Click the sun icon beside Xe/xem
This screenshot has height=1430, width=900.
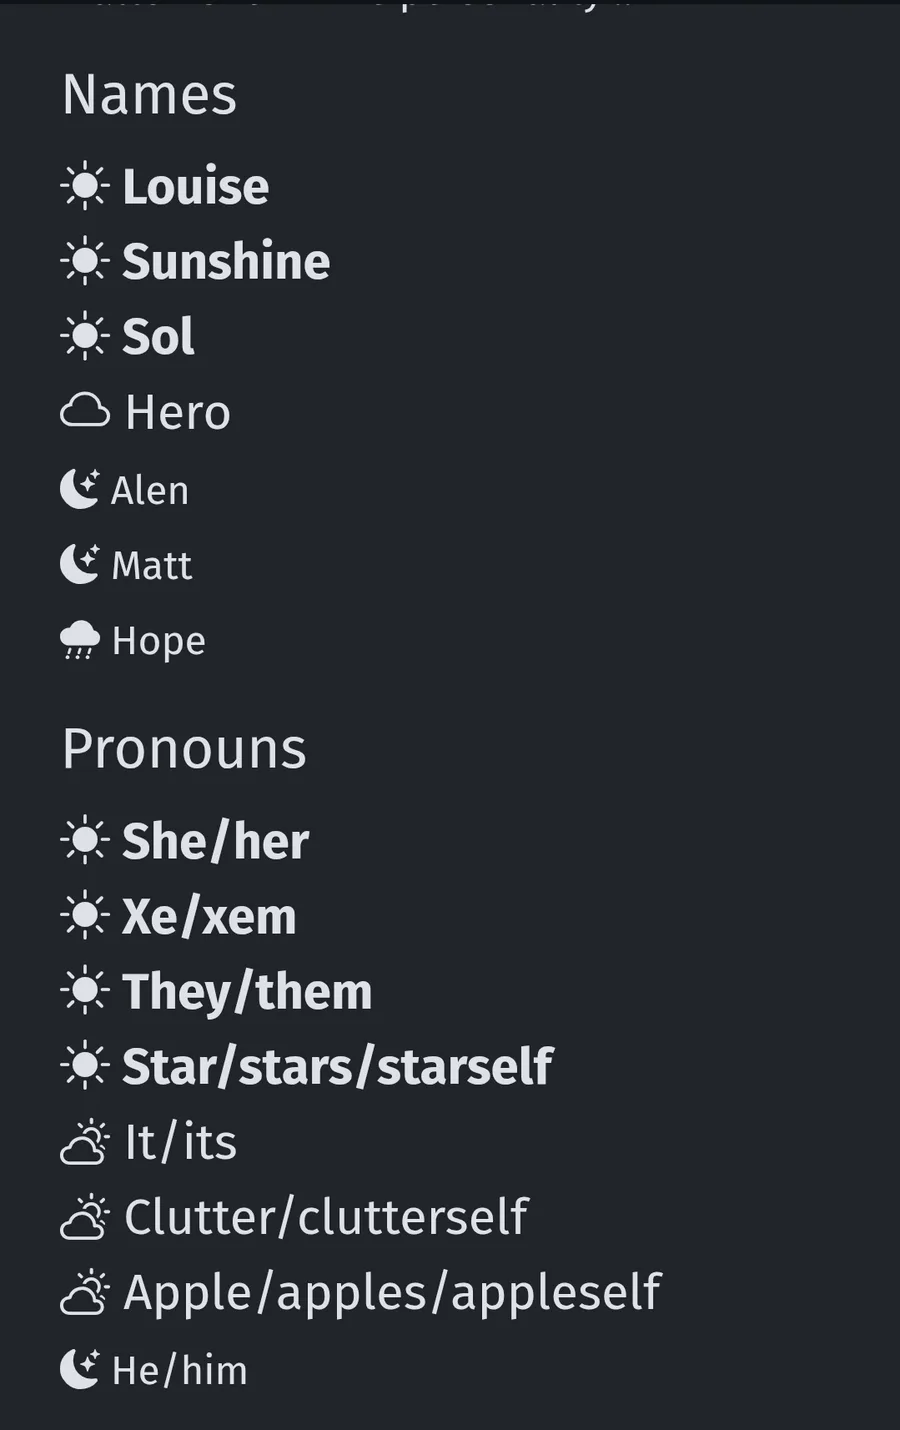coord(85,916)
